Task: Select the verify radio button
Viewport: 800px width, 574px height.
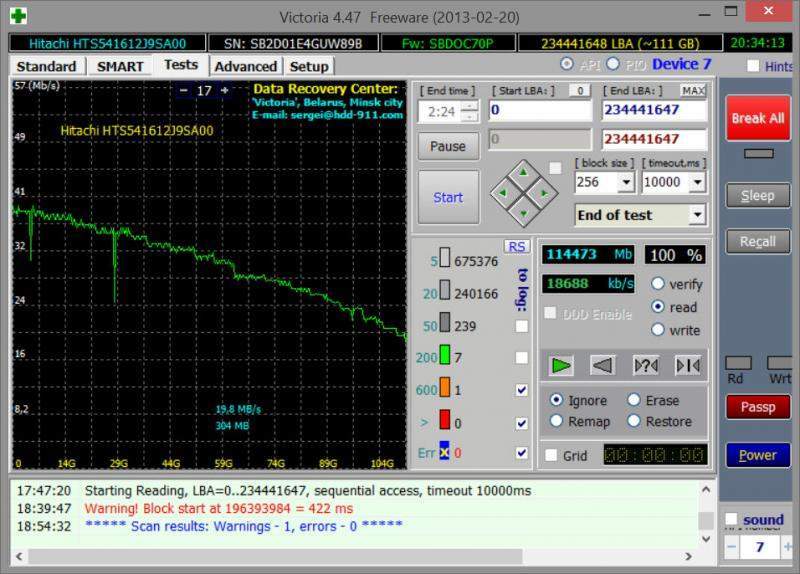Action: [x=658, y=284]
